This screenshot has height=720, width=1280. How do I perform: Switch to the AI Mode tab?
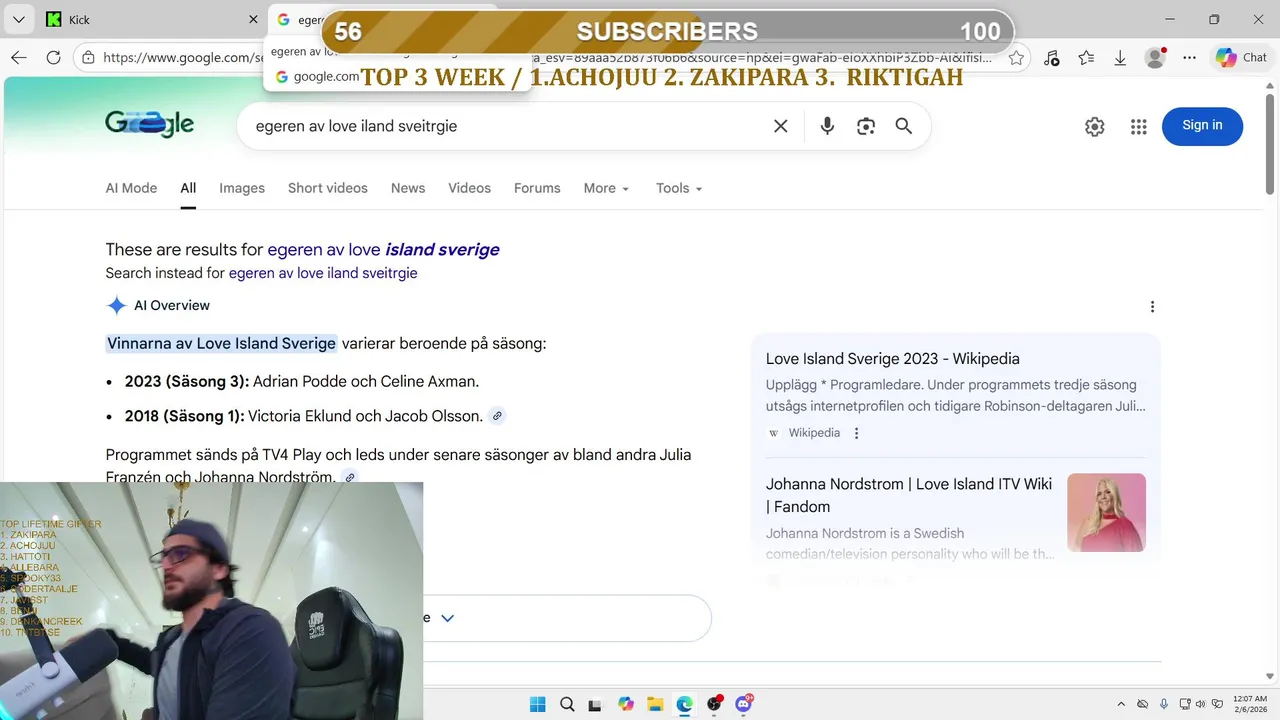point(131,188)
